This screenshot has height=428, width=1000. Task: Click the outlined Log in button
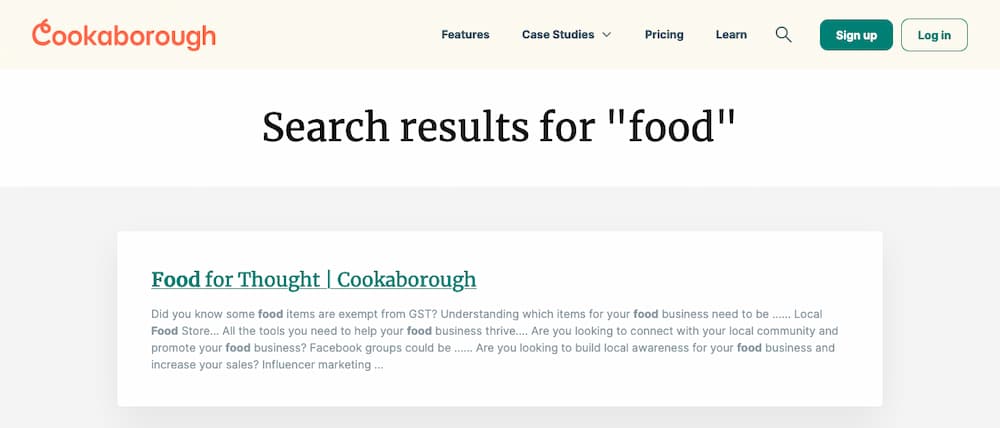[934, 35]
